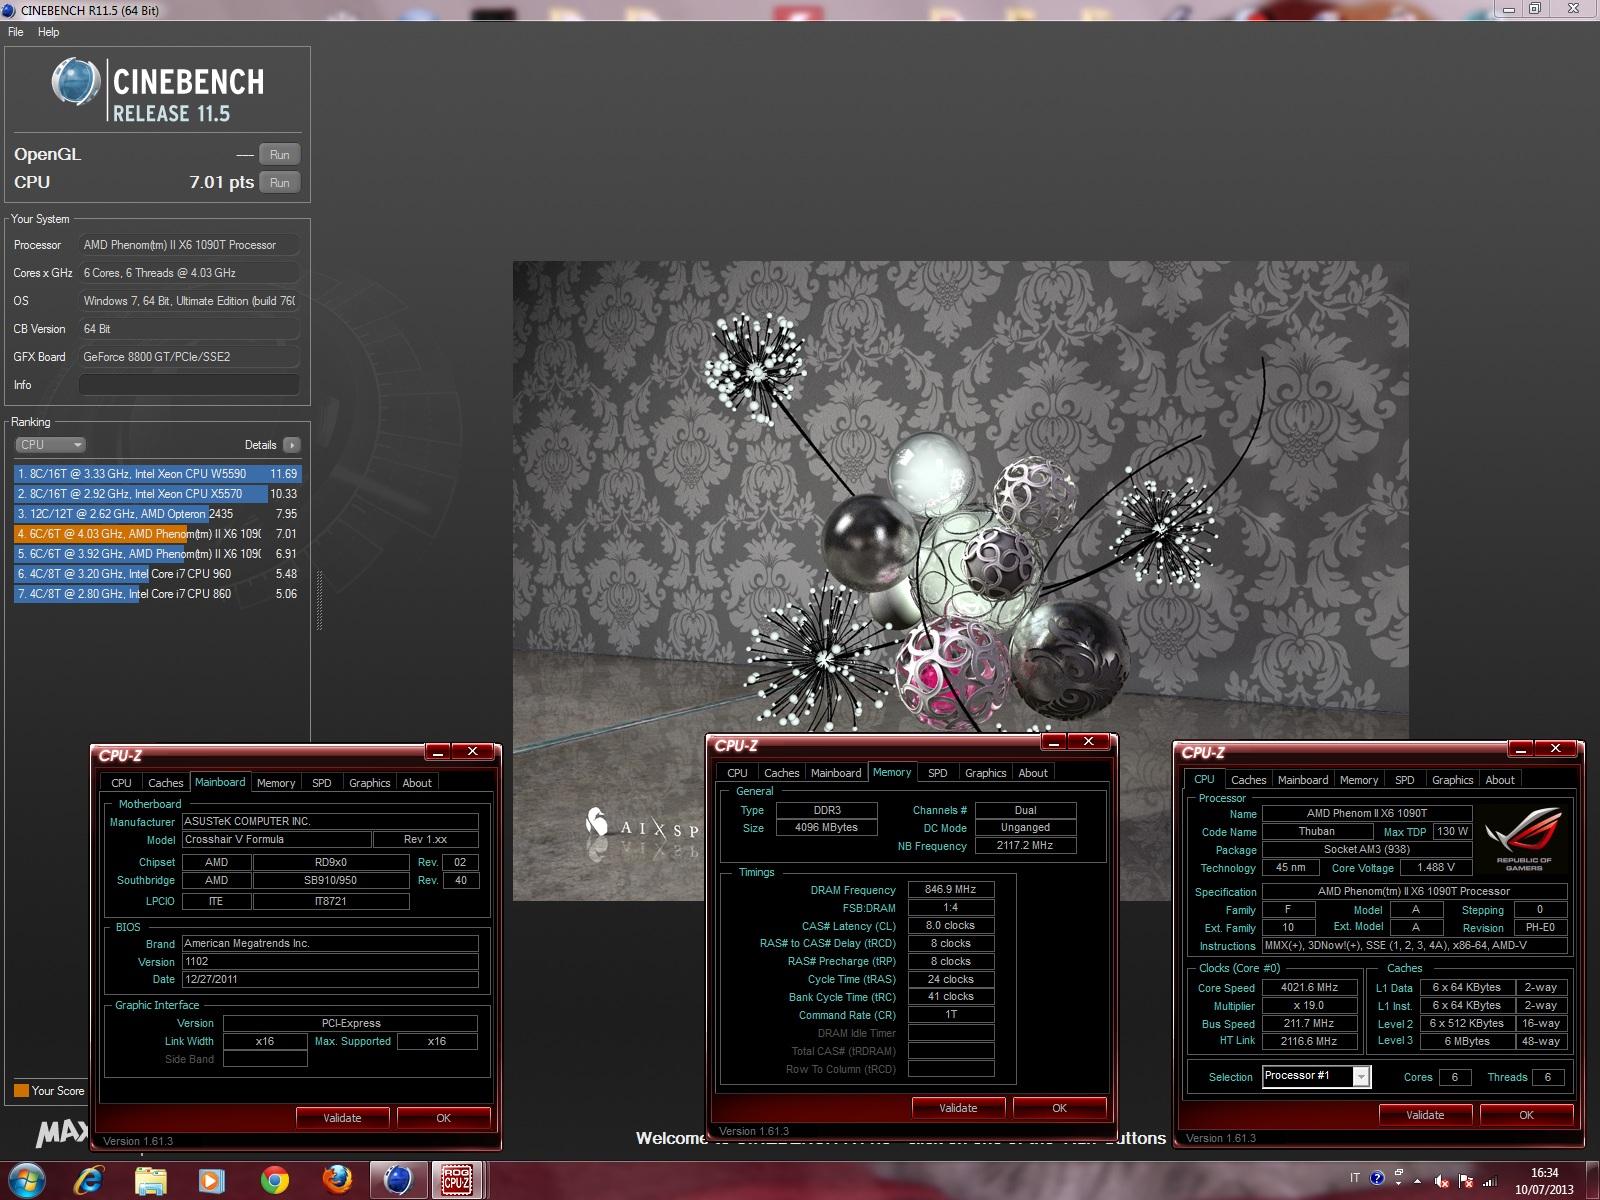
Task: Click the orange Your Score legend swatch
Action: point(21,1091)
